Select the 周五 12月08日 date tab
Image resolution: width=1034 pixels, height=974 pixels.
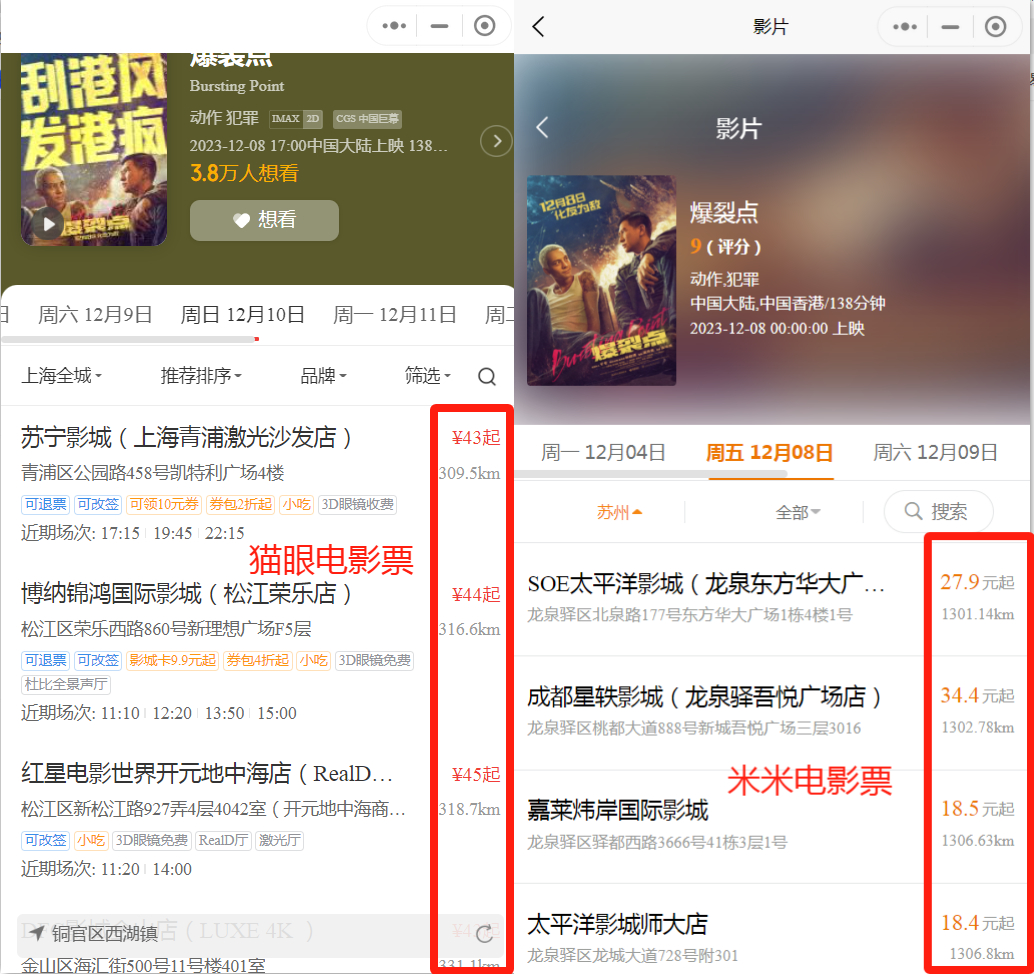[769, 453]
